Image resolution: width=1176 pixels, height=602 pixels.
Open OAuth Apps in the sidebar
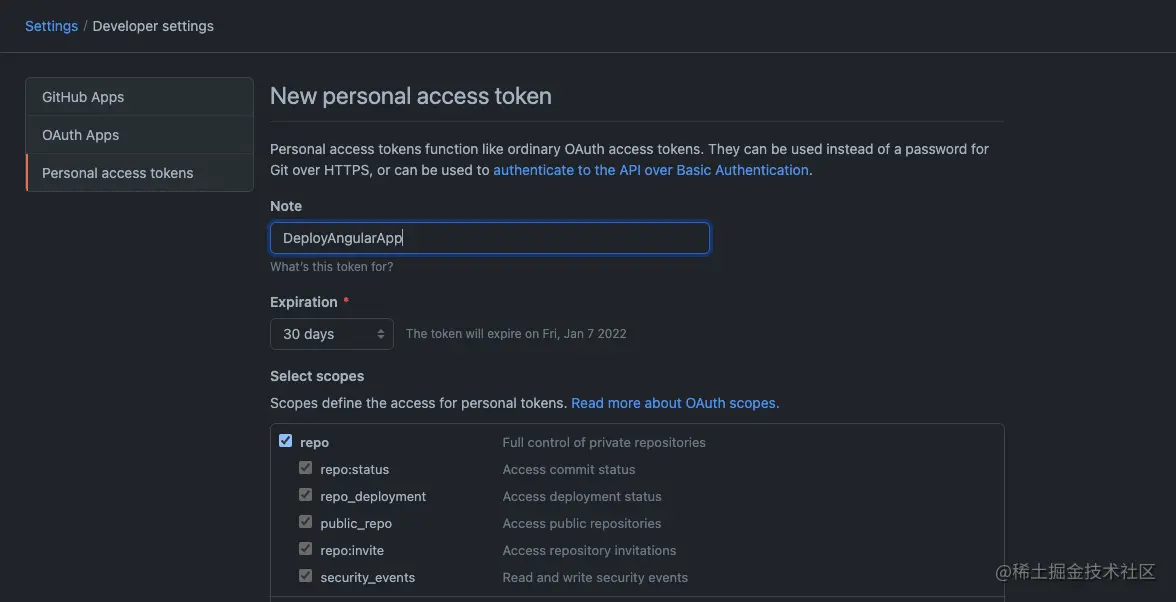[80, 135]
